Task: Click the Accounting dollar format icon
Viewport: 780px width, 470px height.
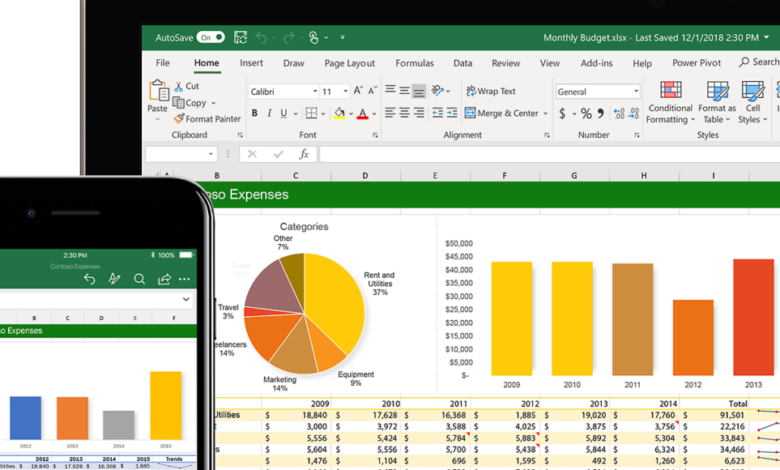Action: tap(562, 113)
